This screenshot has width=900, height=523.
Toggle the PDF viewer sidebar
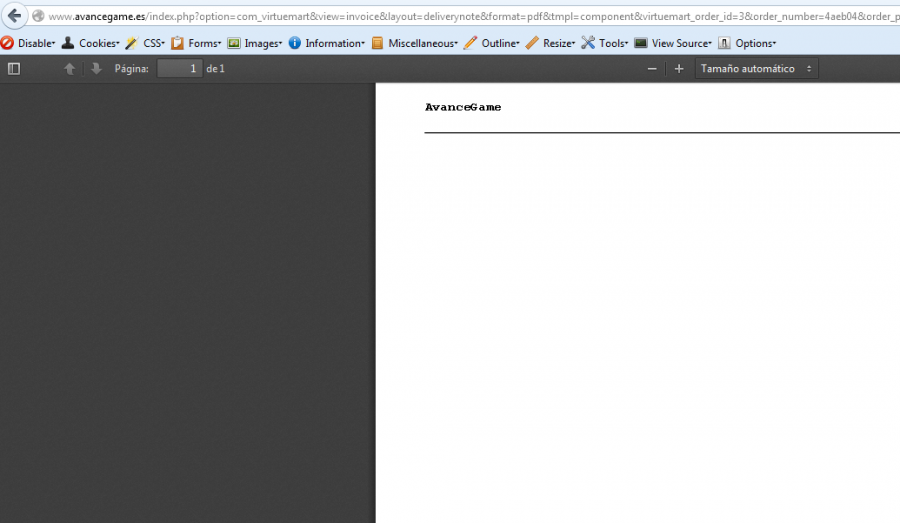coord(14,69)
